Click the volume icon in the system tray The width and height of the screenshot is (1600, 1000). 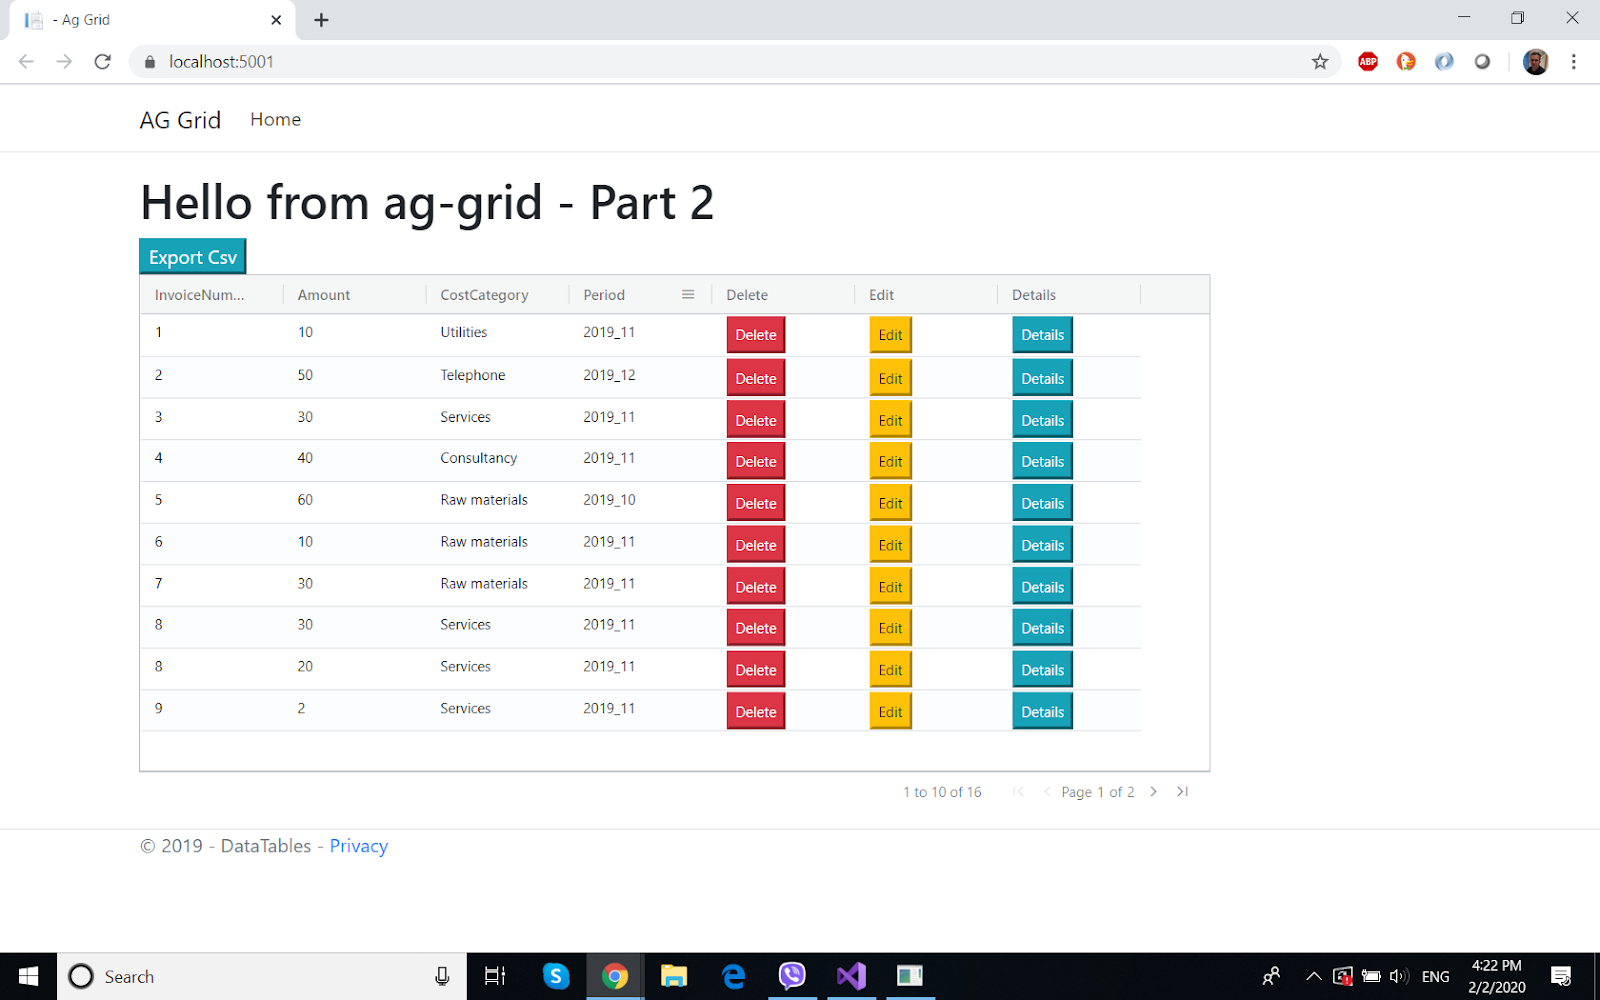pyautogui.click(x=1399, y=976)
